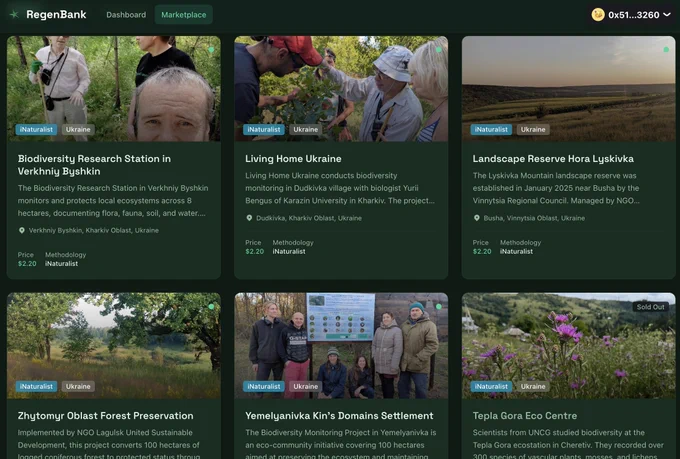This screenshot has width=680, height=459.
Task: Click iNaturalist tag on Zhytomyr Forest card
Action: 36,386
